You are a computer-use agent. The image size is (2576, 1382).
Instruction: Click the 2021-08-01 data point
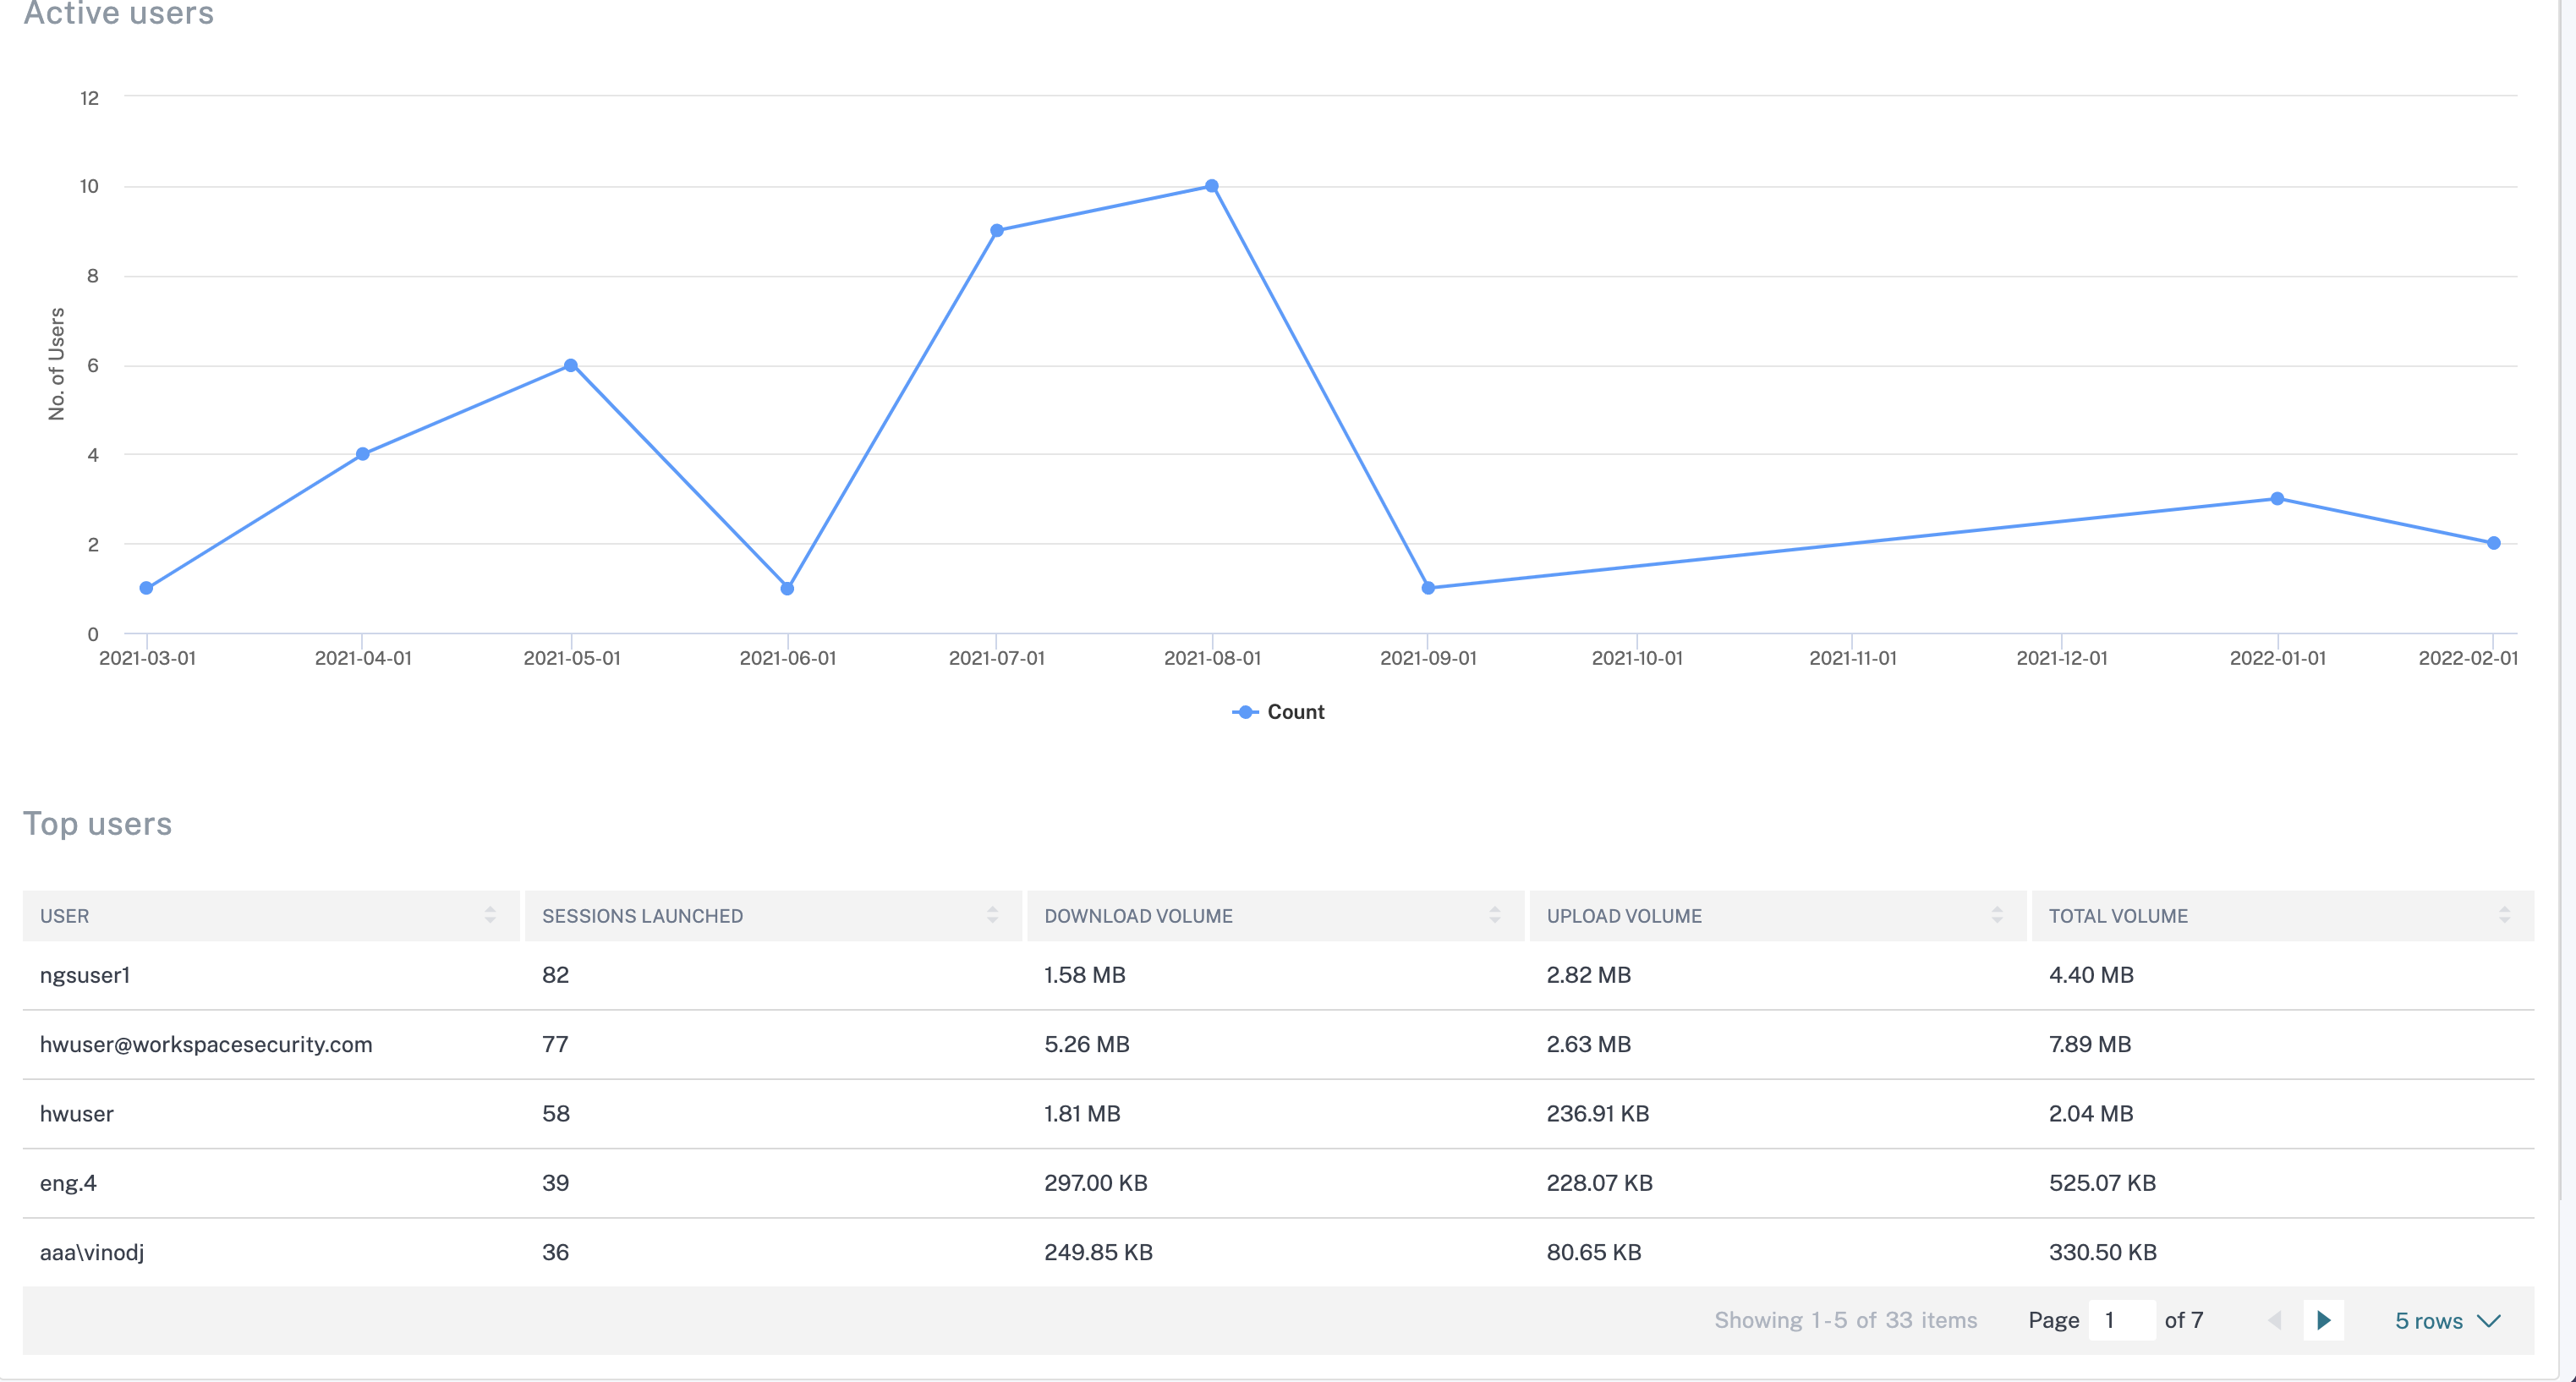coord(1211,186)
